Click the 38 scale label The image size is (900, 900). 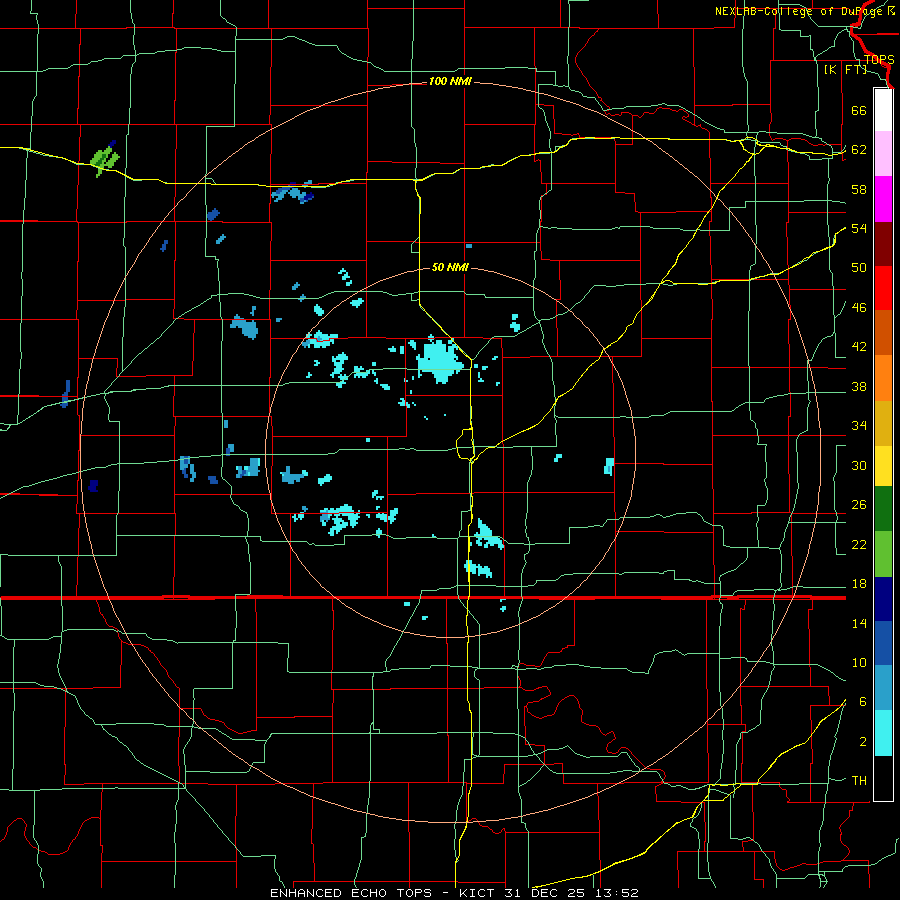(859, 386)
